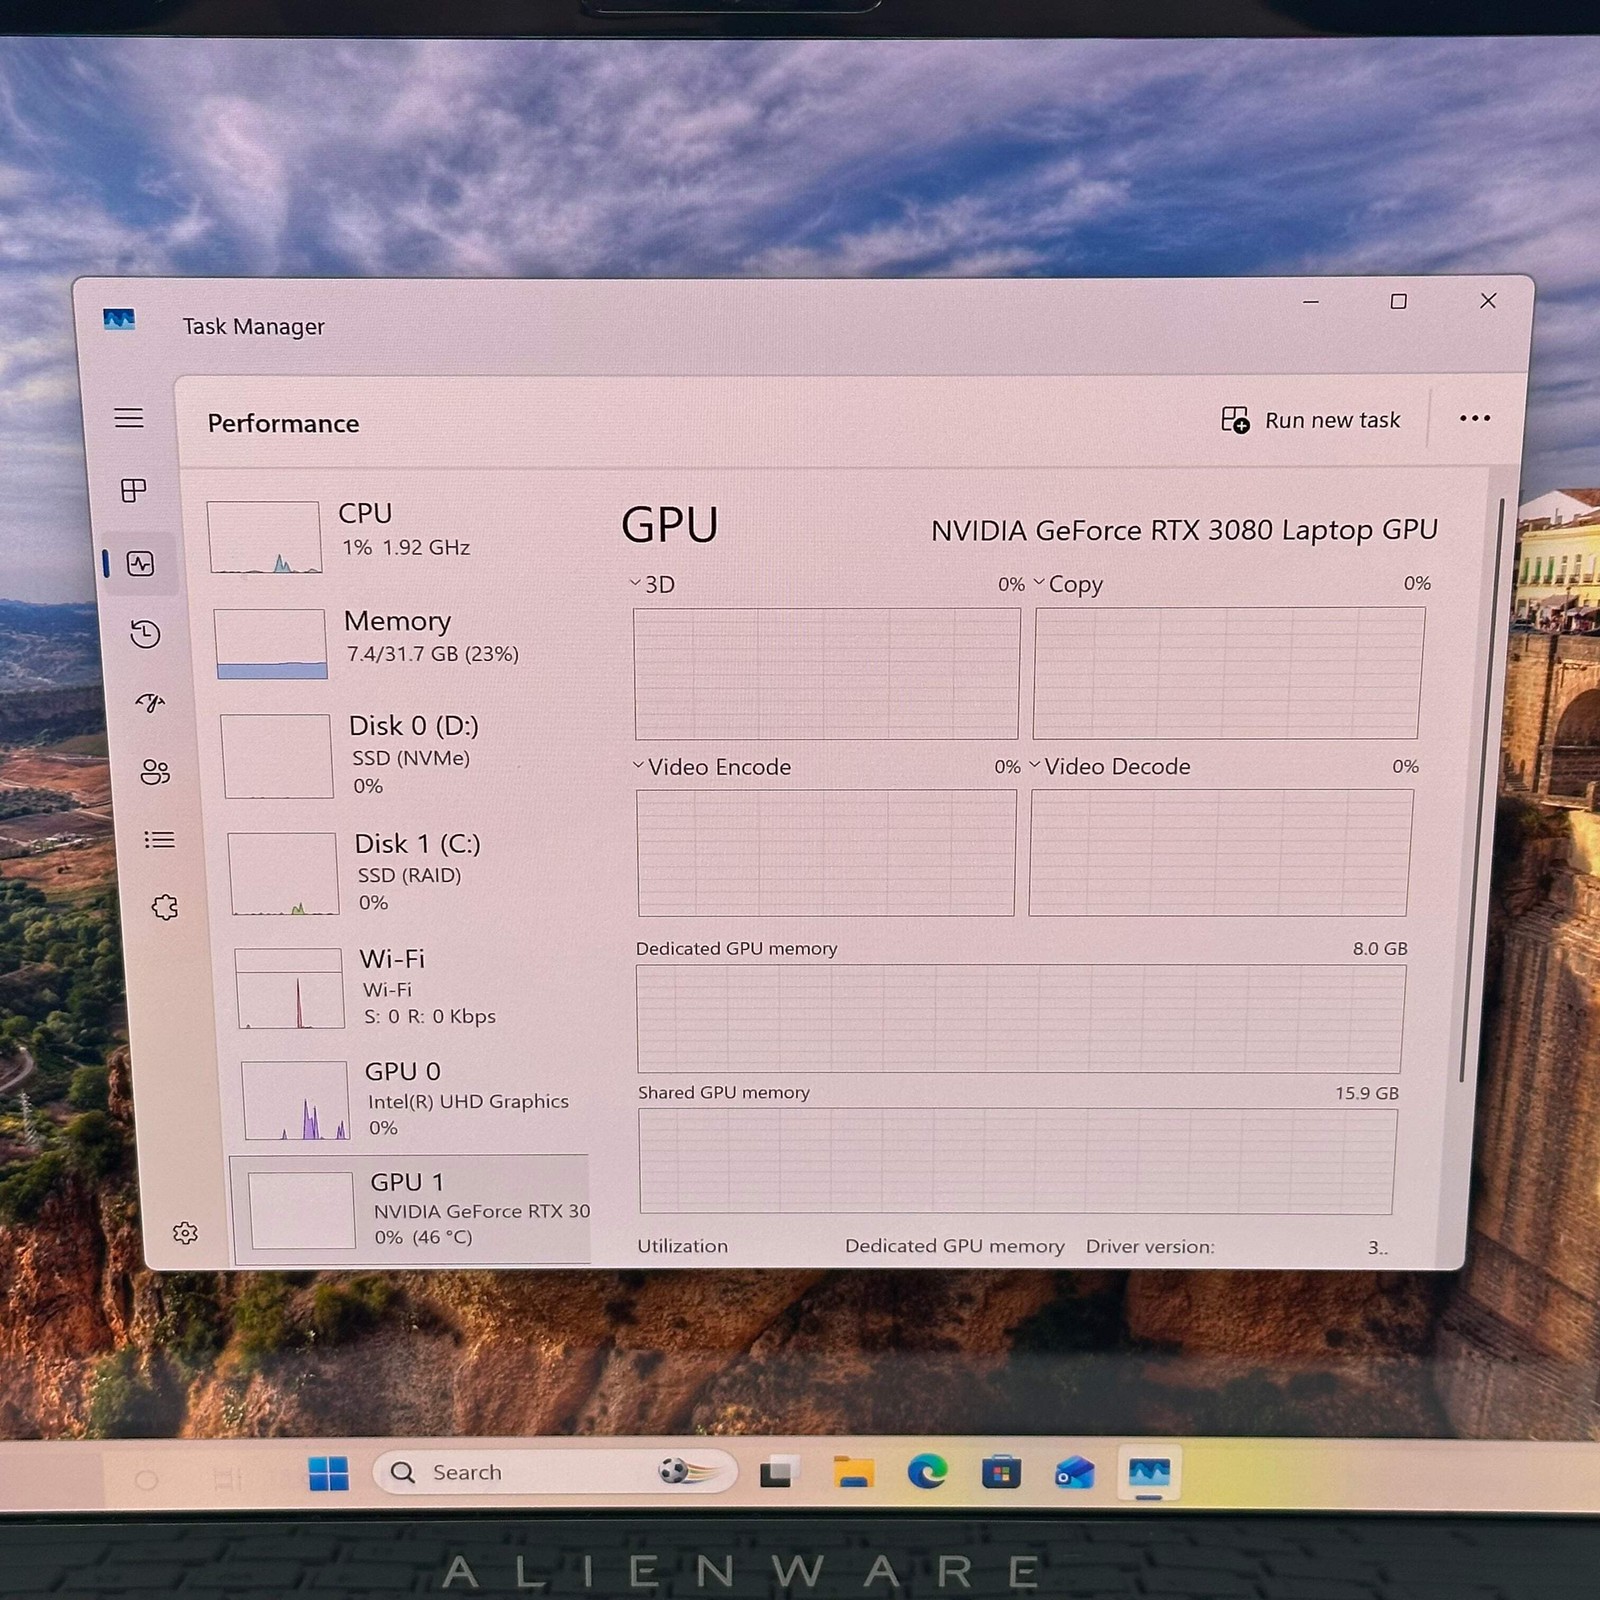This screenshot has width=1600, height=1600.
Task: Click the 3D utilization graph
Action: coord(827,673)
